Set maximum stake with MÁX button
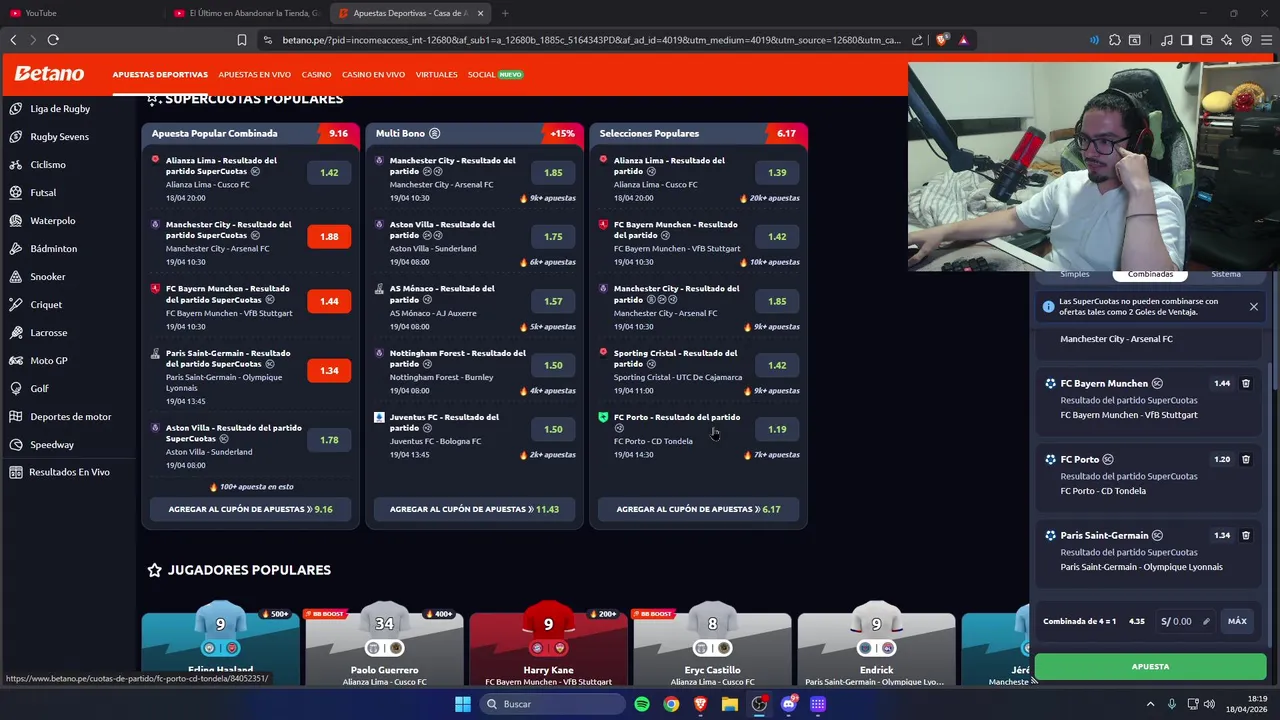This screenshot has height=720, width=1280. point(1237,621)
